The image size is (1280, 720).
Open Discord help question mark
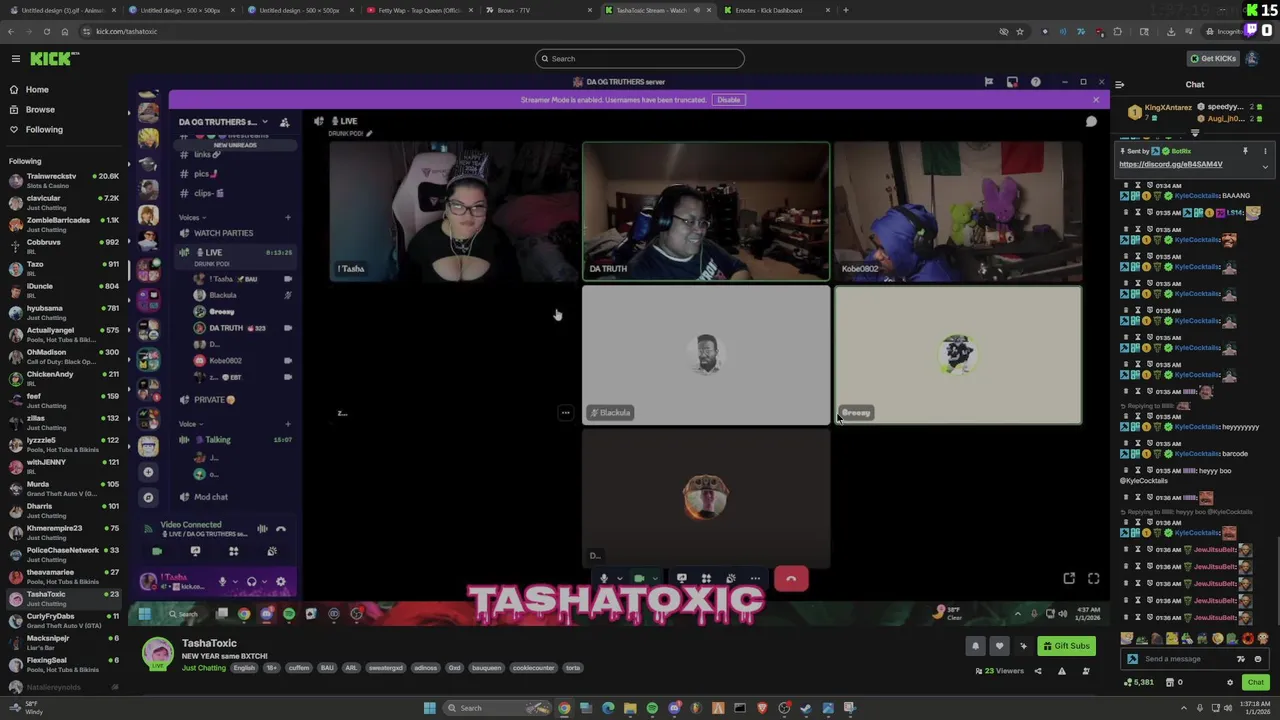coord(1035,82)
